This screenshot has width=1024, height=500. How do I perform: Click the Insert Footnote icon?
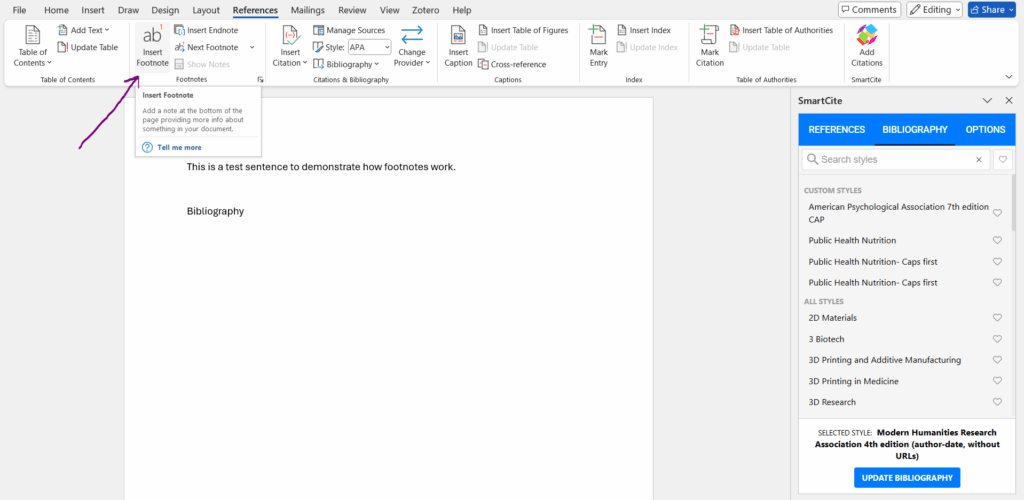point(152,38)
